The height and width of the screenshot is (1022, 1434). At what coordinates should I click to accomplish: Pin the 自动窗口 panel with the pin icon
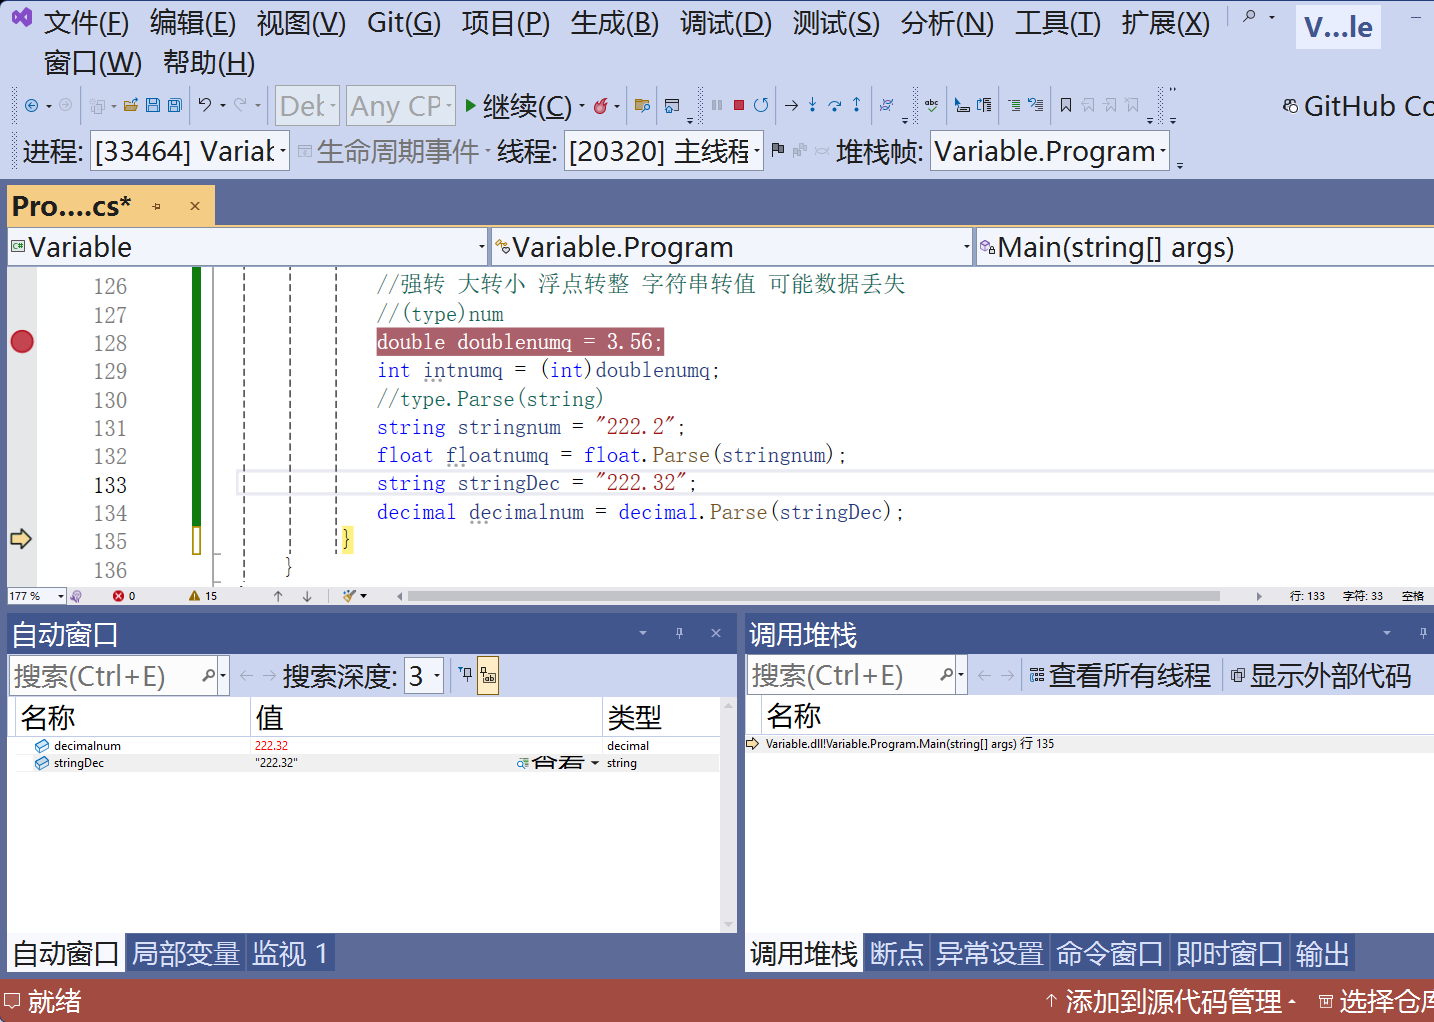(x=679, y=633)
